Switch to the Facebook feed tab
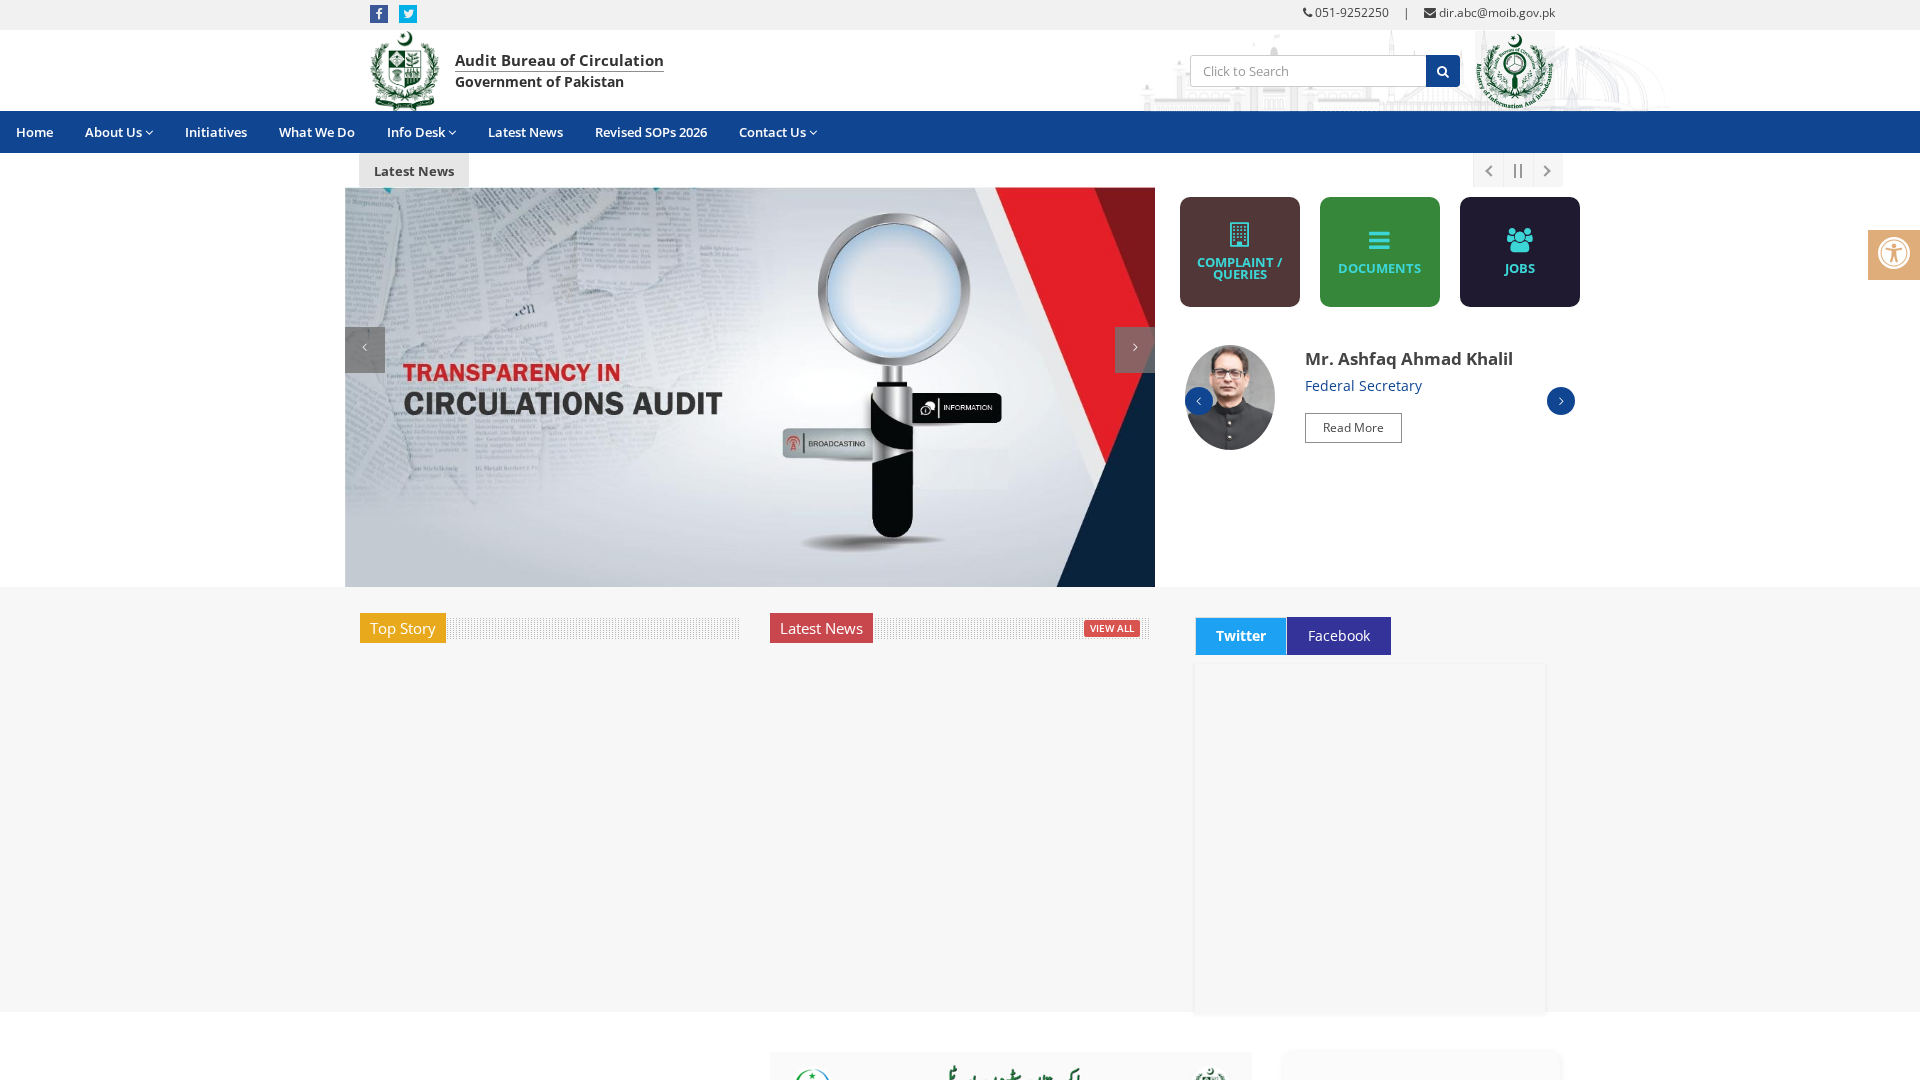The height and width of the screenshot is (1080, 1920). [1339, 636]
